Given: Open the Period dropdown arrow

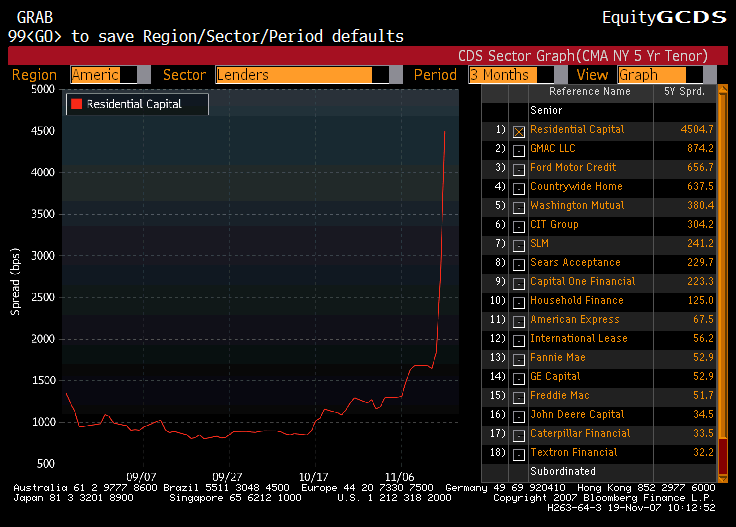Looking at the screenshot, I should pos(560,75).
